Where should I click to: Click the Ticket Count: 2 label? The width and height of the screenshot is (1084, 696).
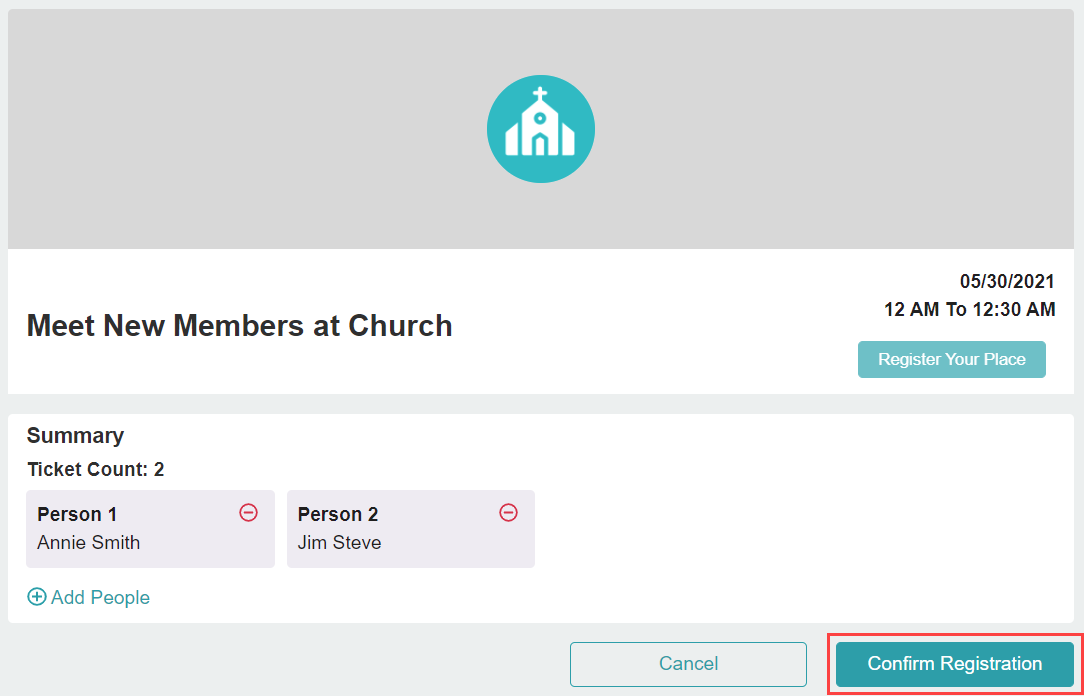(96, 470)
